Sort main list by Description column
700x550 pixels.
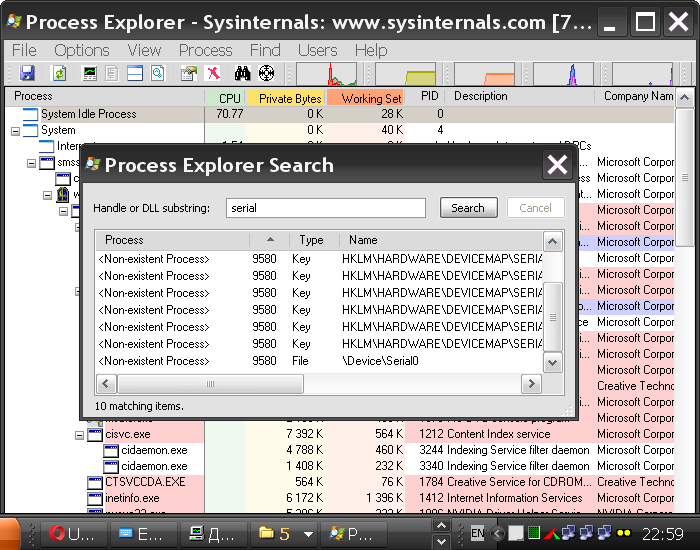(521, 96)
